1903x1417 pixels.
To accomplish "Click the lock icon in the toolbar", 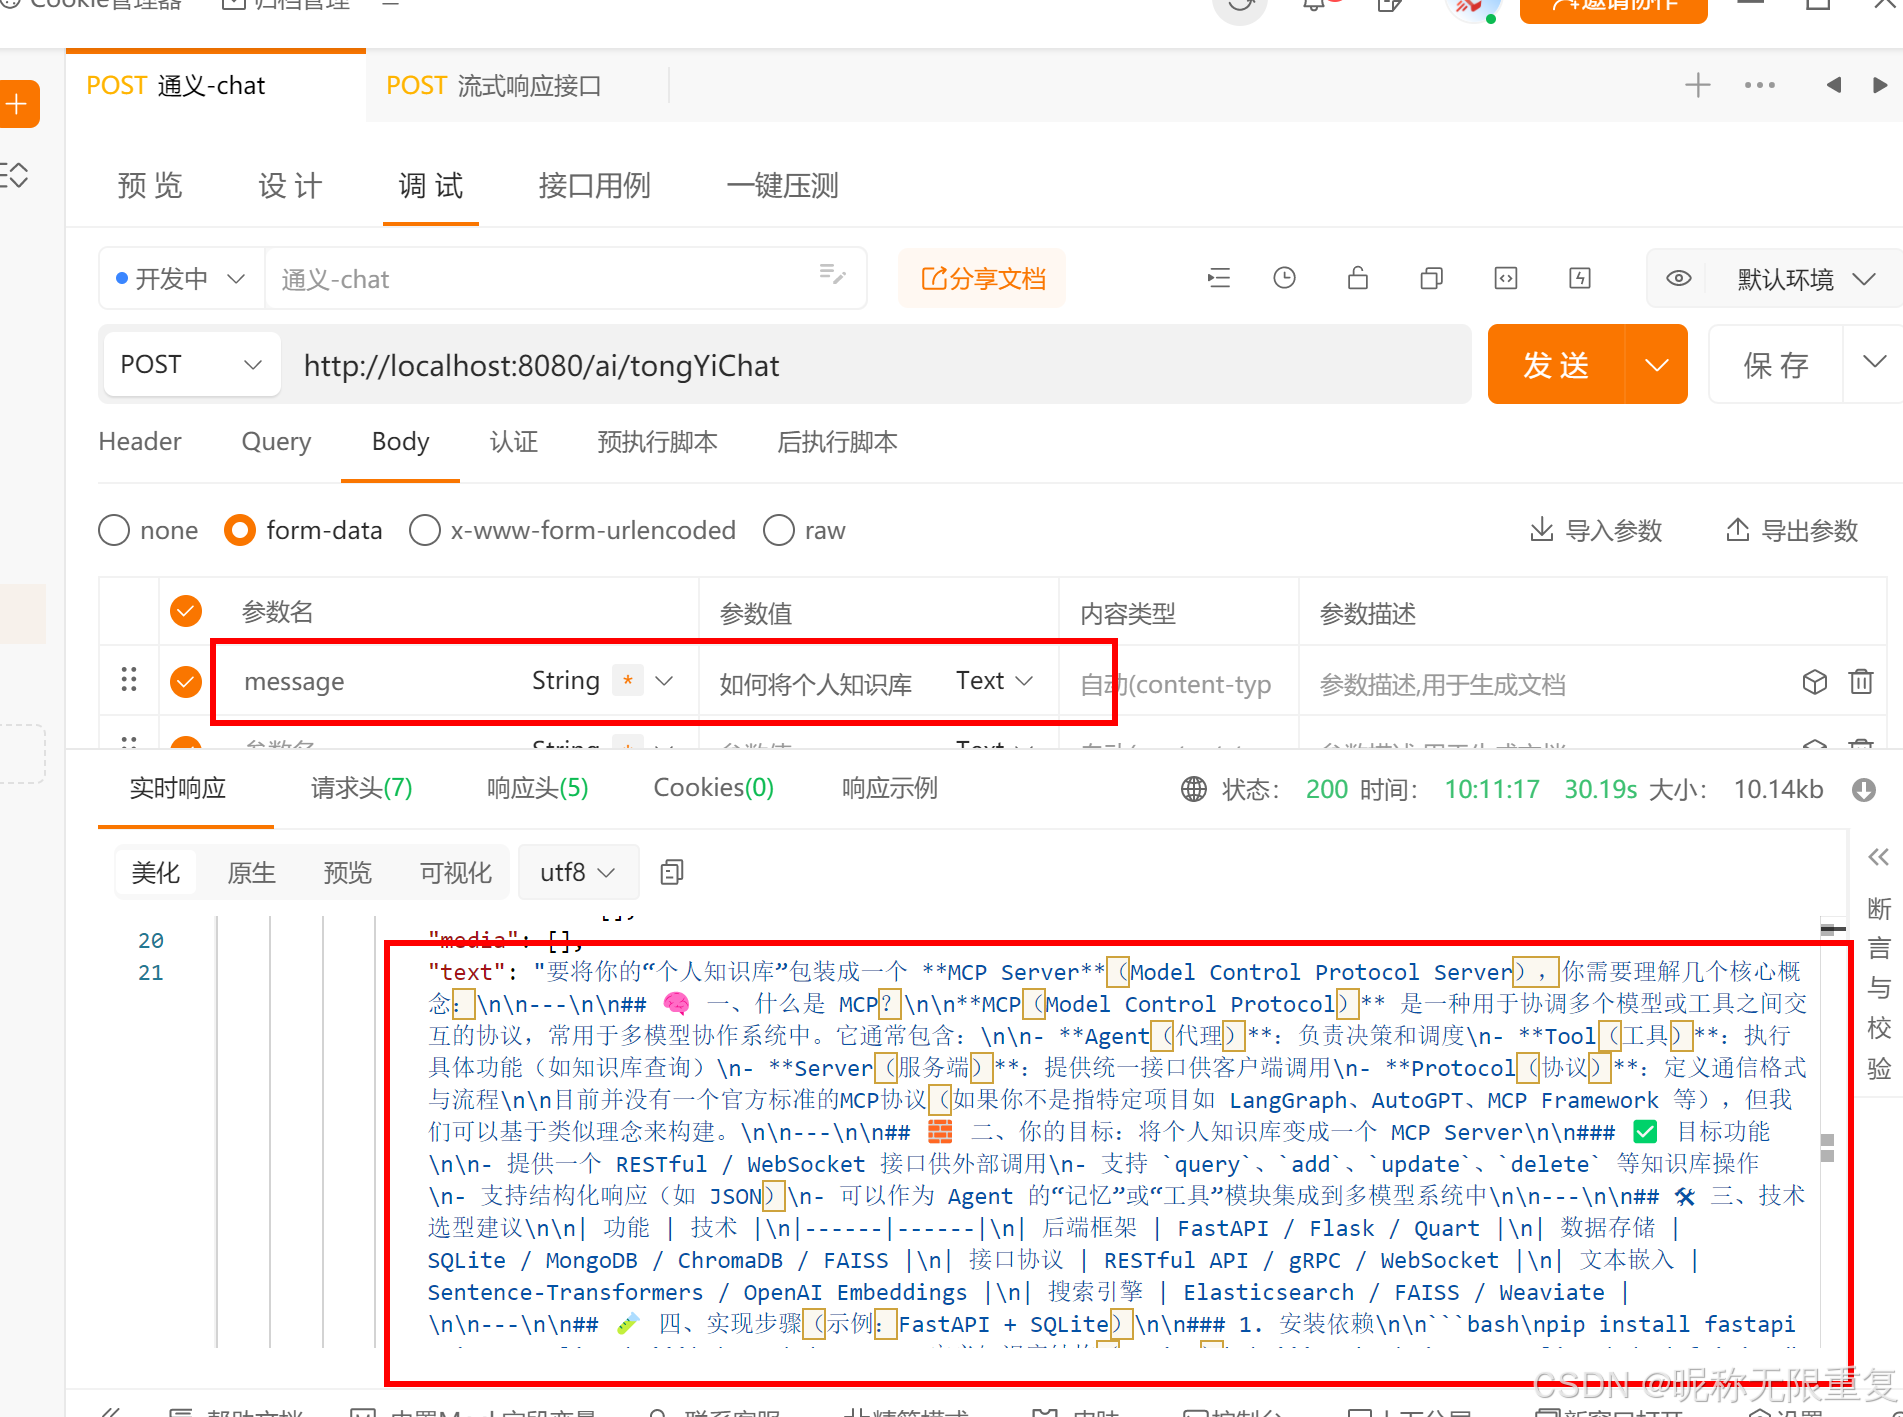I will [1357, 278].
